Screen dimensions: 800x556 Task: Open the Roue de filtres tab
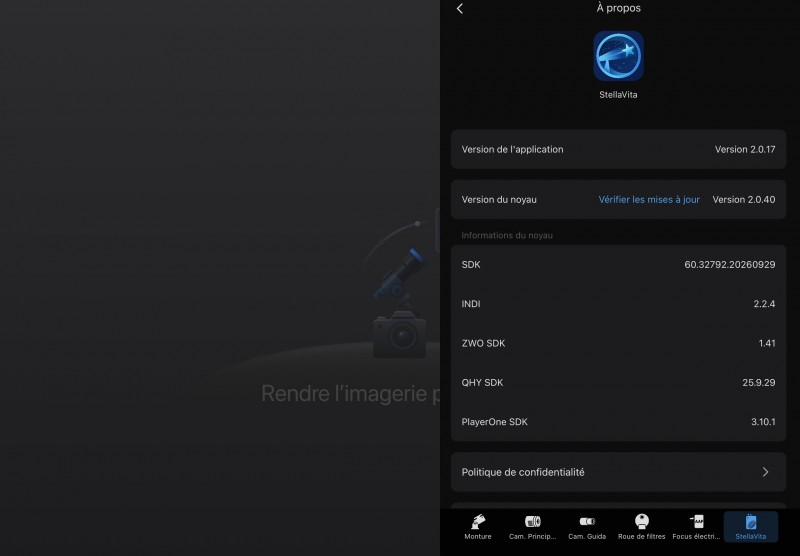click(x=642, y=527)
